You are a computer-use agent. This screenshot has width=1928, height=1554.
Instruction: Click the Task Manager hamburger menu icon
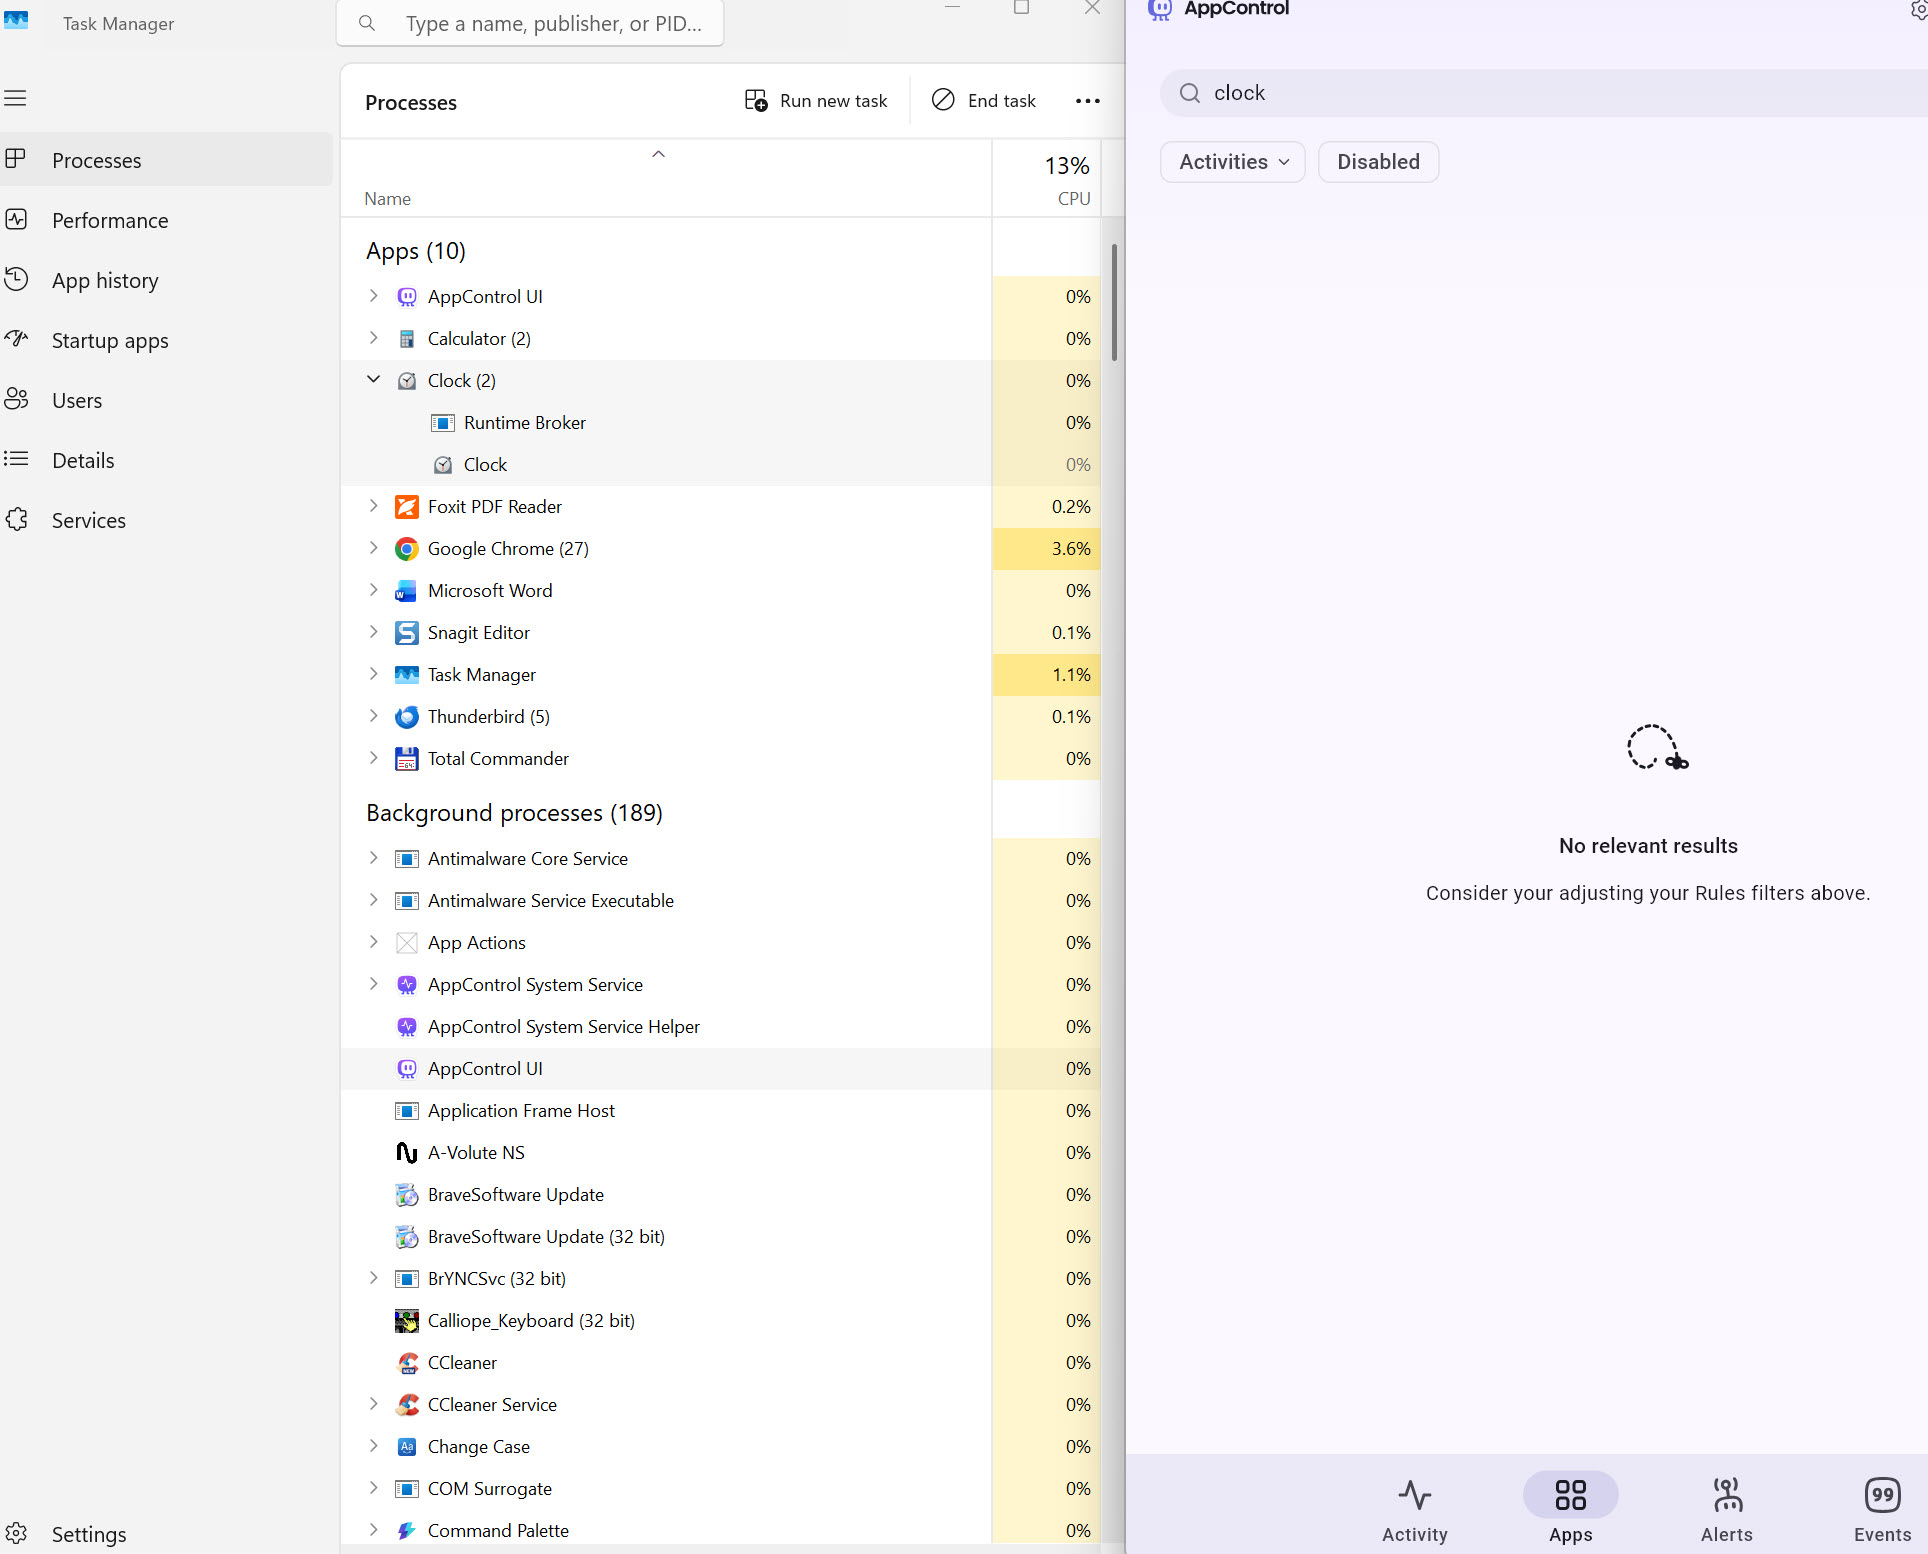point(15,98)
